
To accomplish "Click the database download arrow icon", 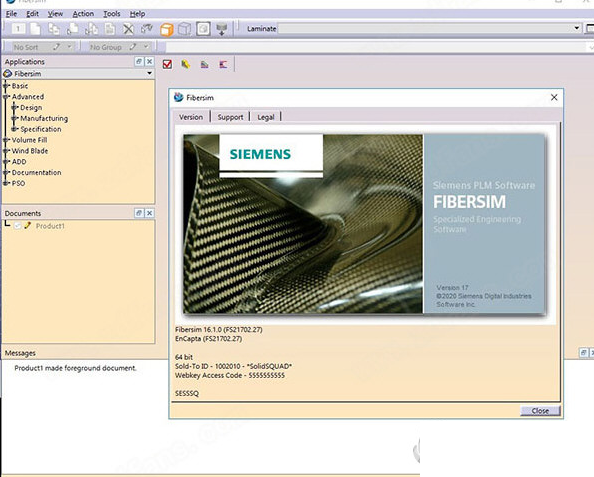I will pos(222,29).
